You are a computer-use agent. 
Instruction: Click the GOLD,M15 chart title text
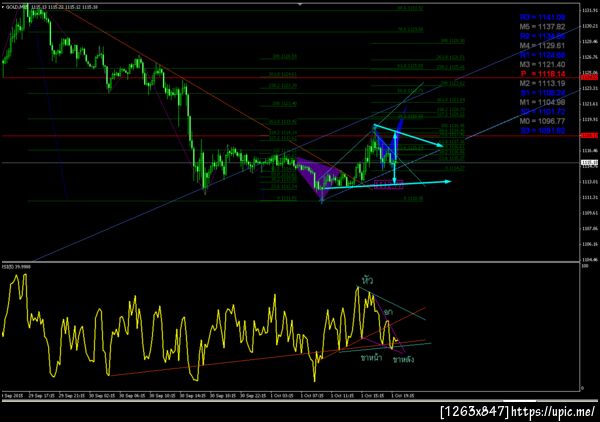tap(17, 7)
